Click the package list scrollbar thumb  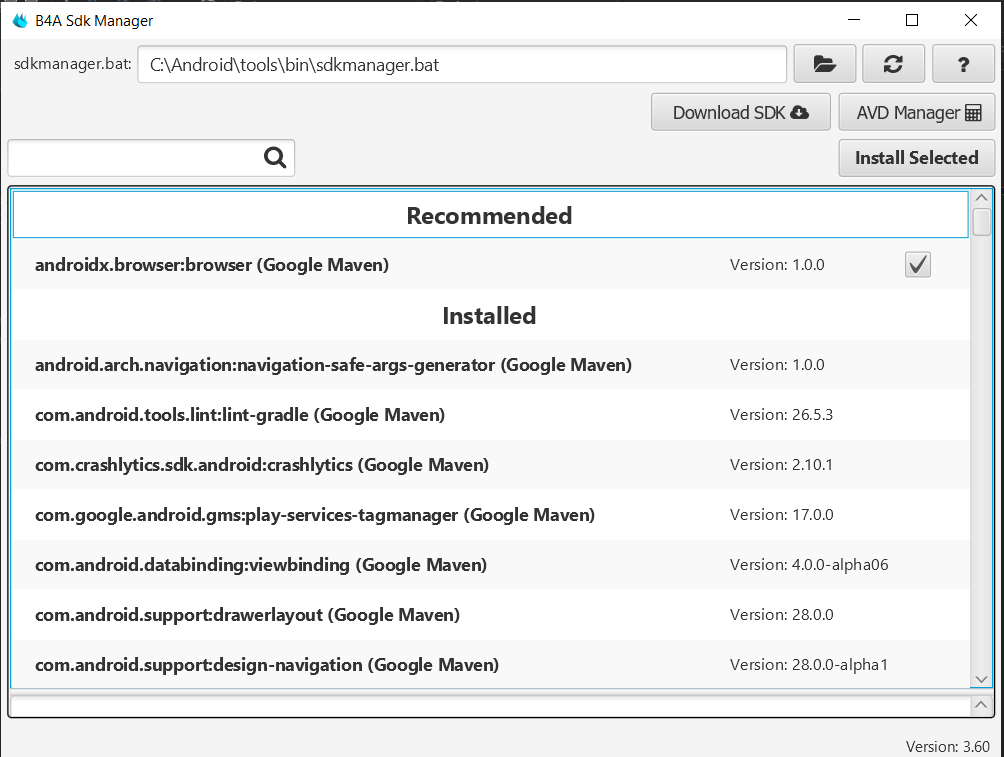pyautogui.click(x=981, y=222)
